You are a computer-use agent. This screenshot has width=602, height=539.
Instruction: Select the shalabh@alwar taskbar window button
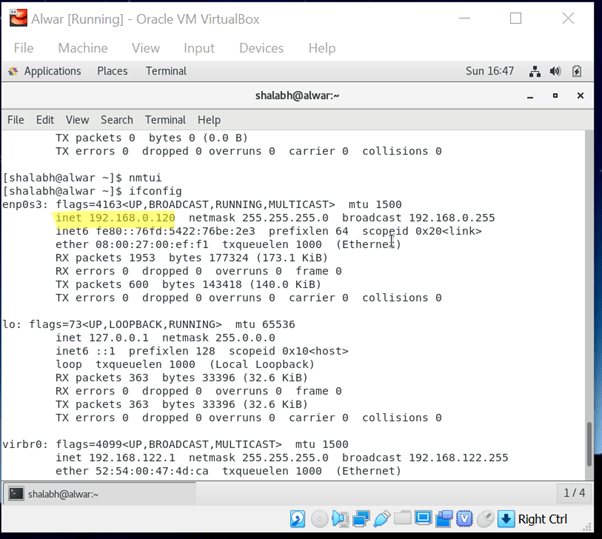58,493
